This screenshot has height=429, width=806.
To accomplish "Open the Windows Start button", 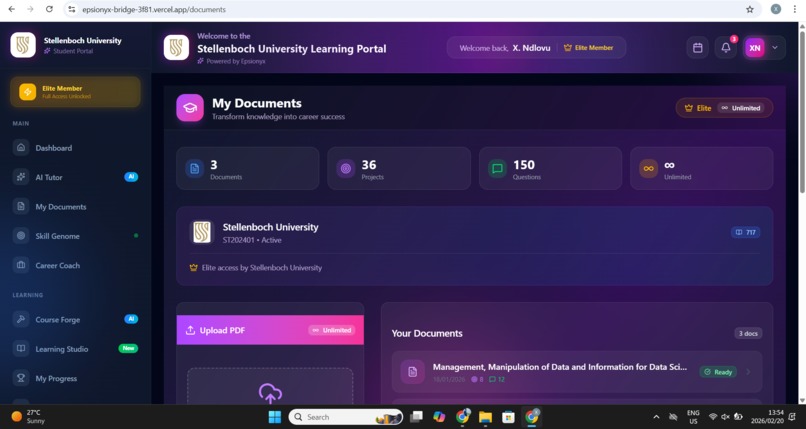I will click(x=275, y=417).
